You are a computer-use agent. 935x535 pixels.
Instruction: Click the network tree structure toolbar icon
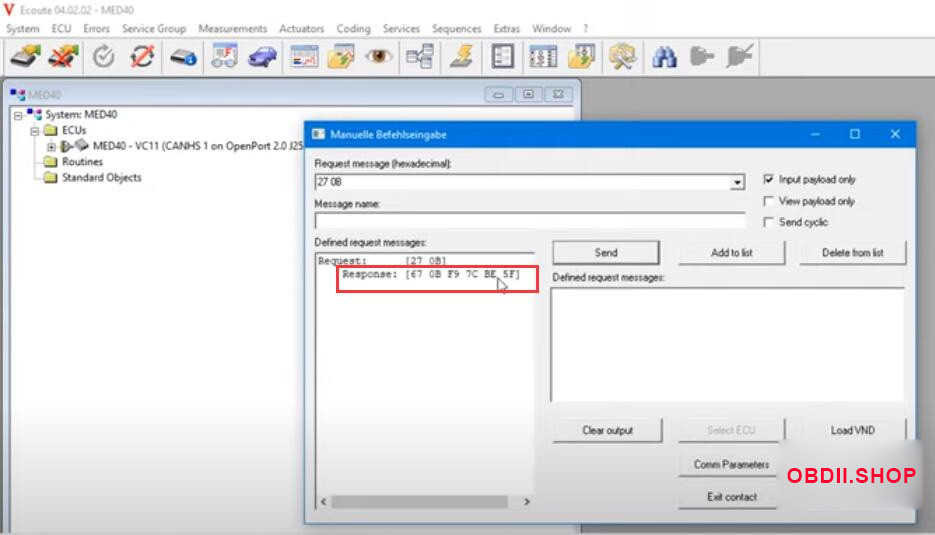(418, 57)
